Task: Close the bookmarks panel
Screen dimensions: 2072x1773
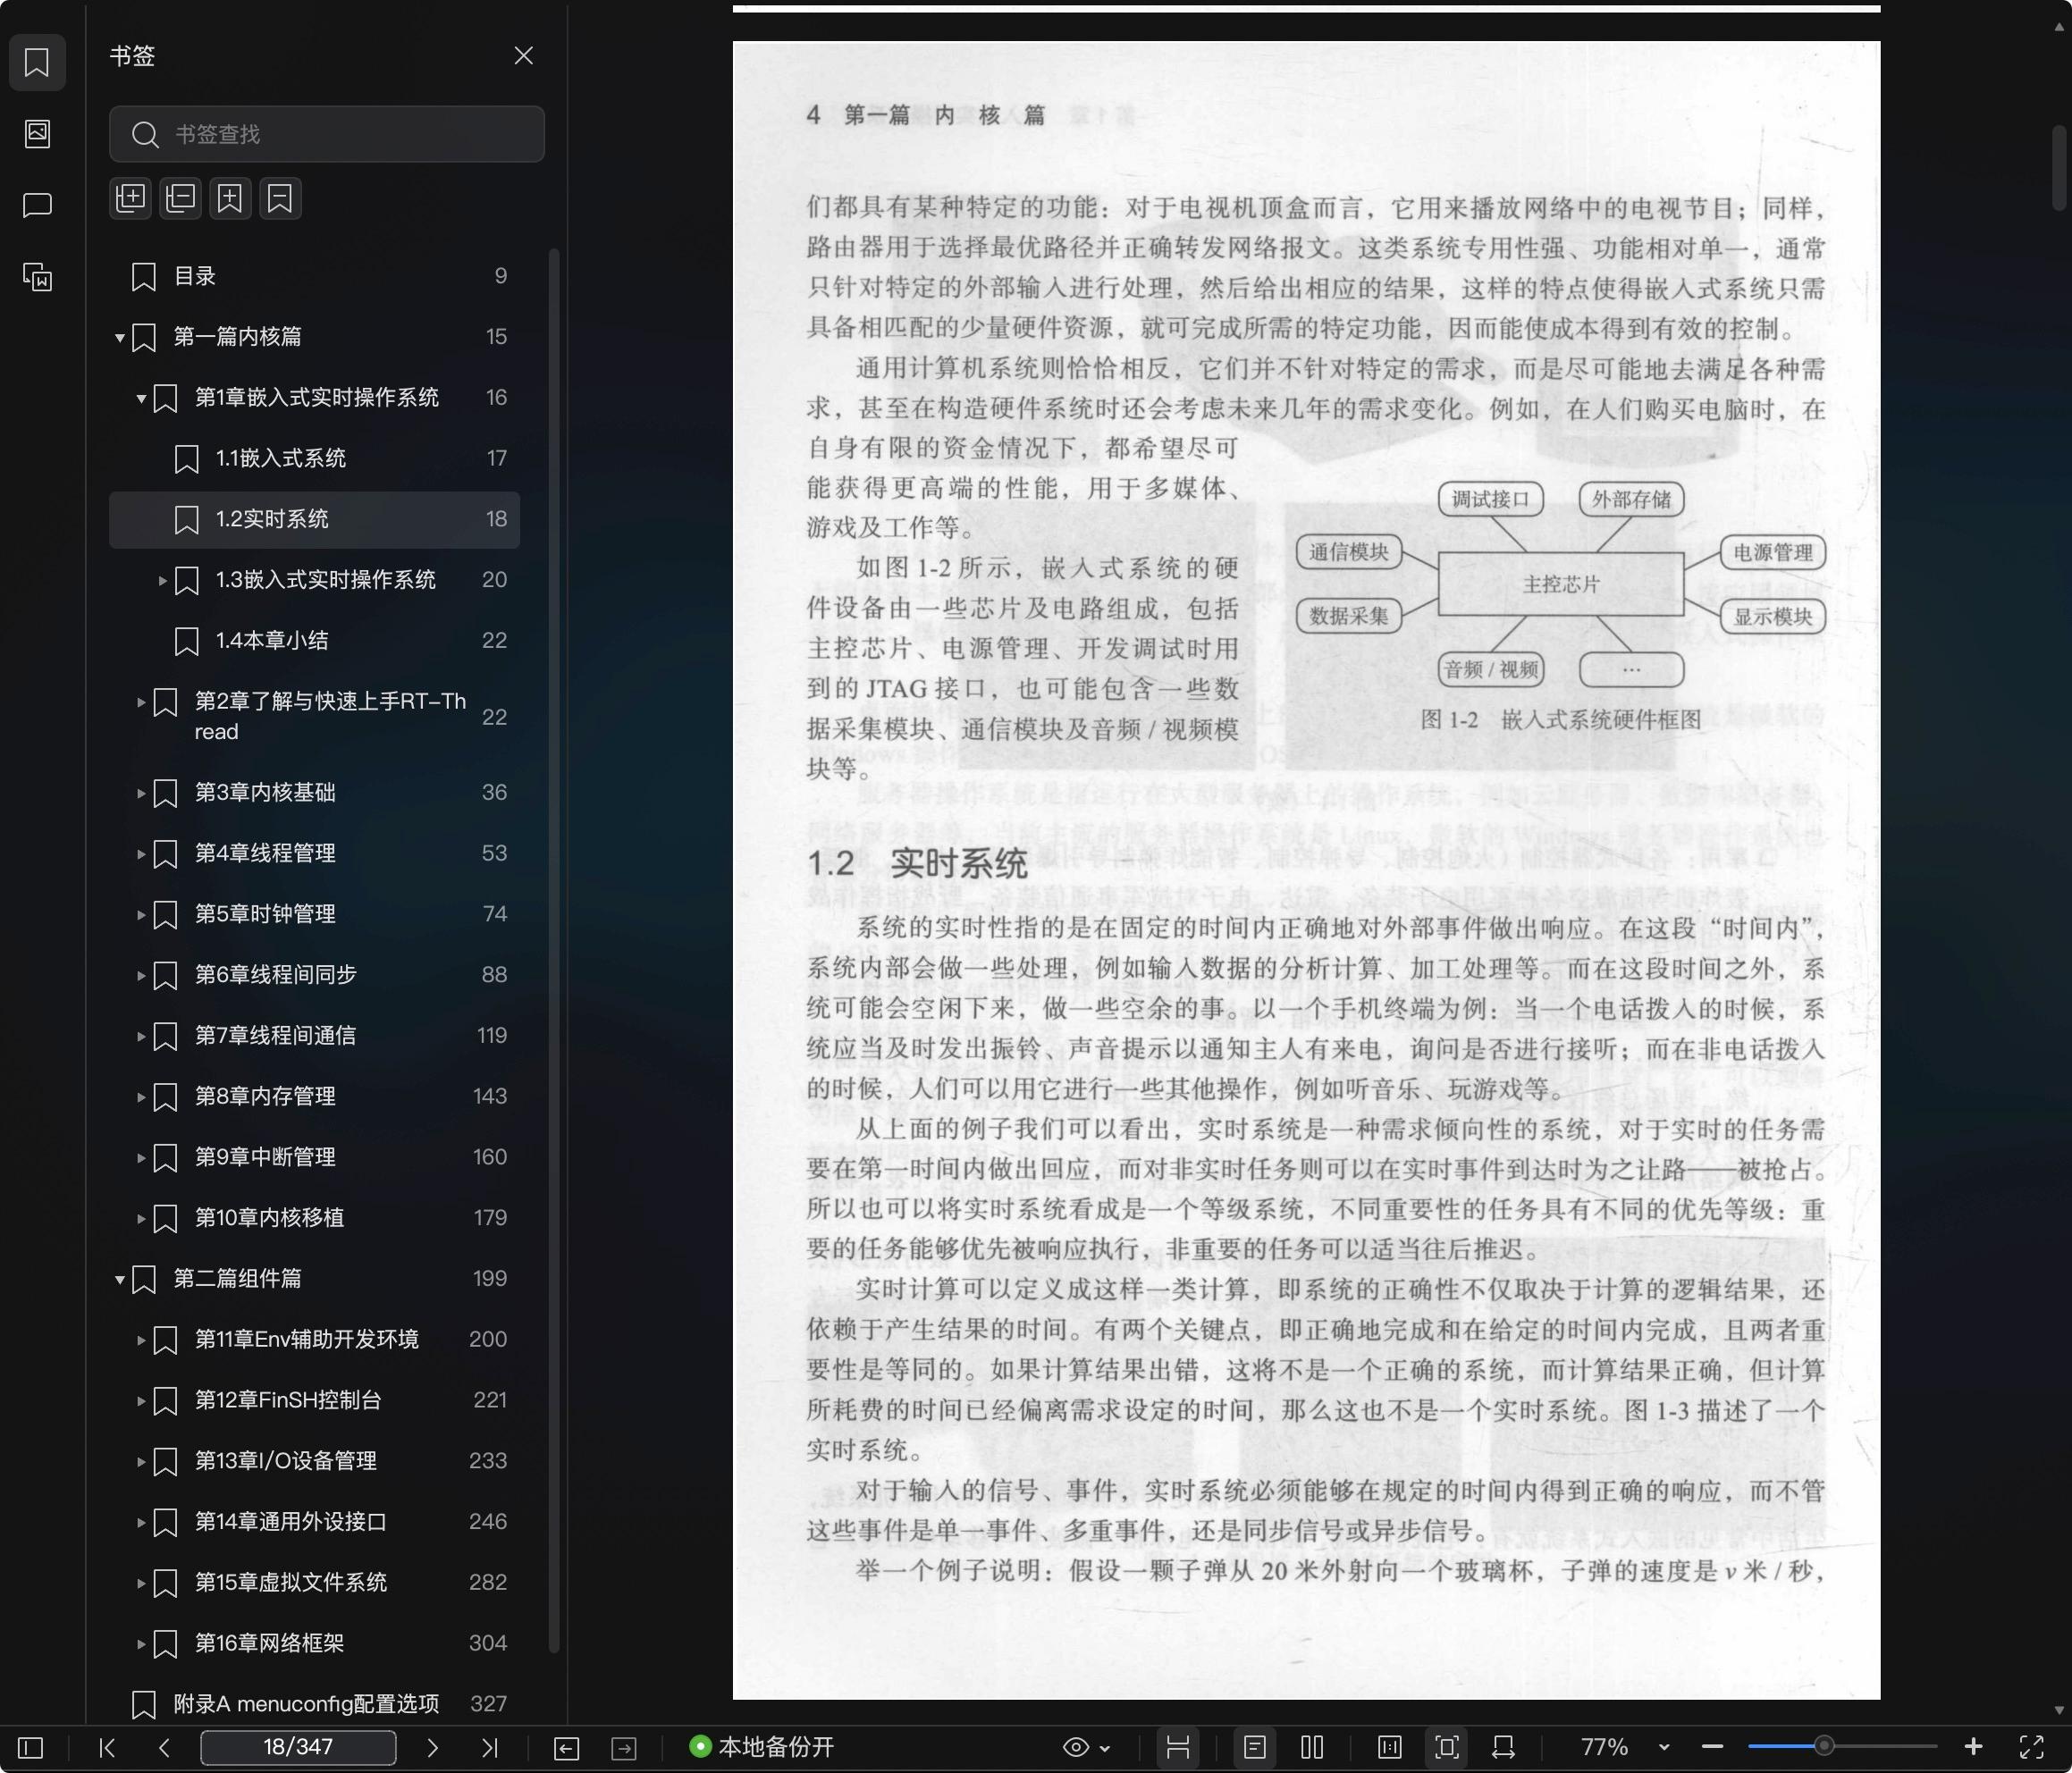Action: 523,56
